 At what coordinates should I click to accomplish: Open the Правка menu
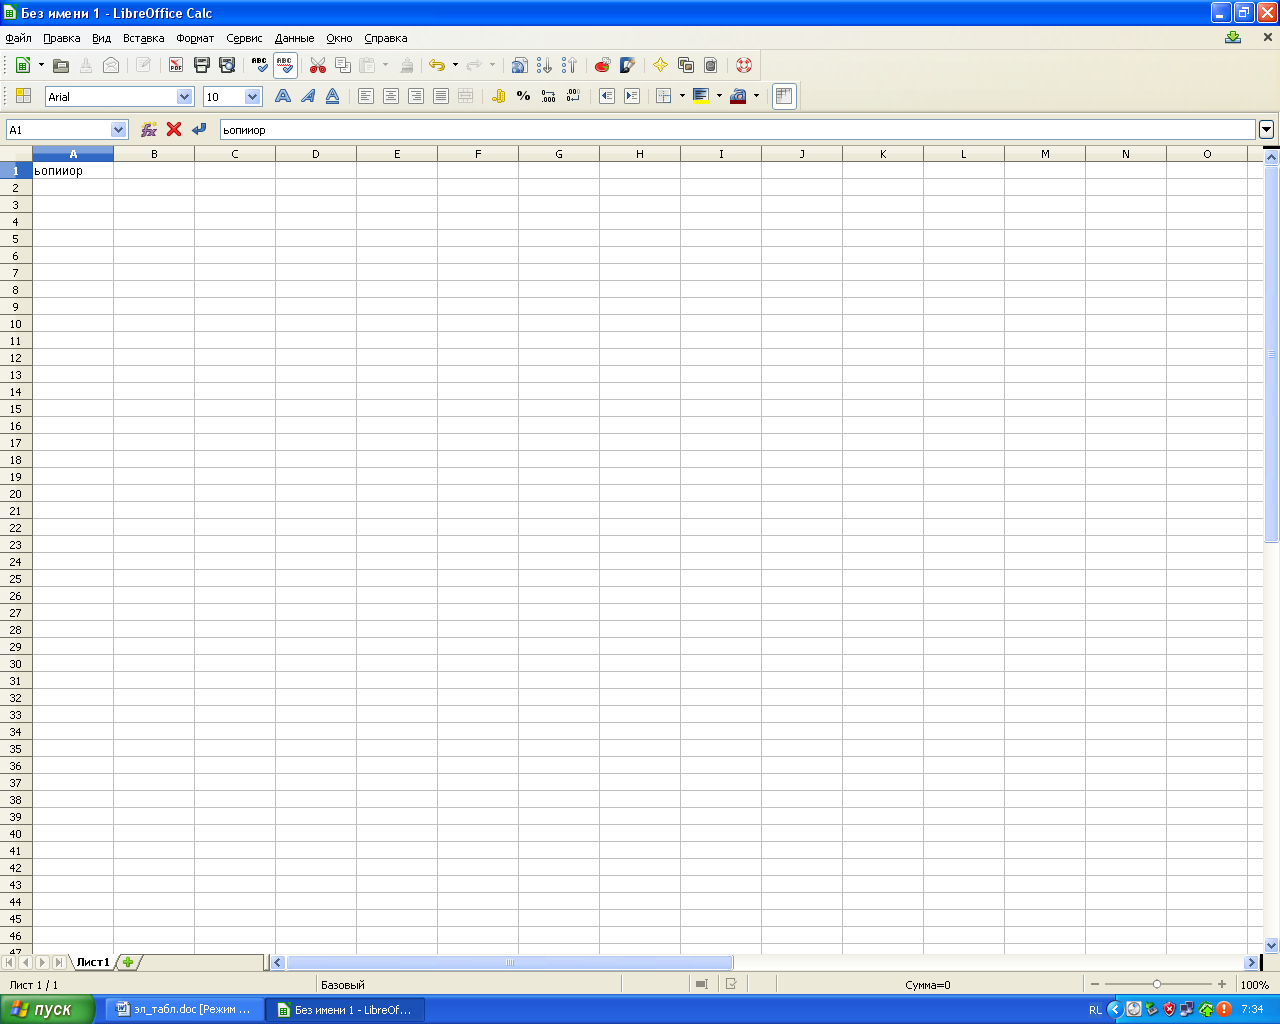[x=62, y=38]
